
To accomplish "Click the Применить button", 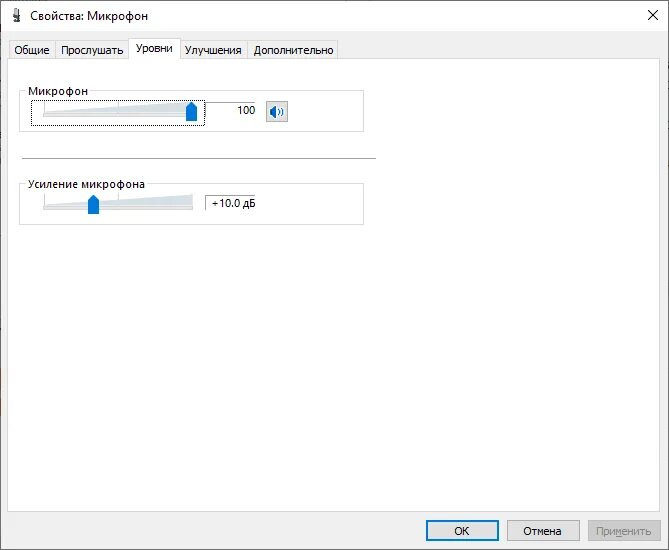I will pos(624,531).
